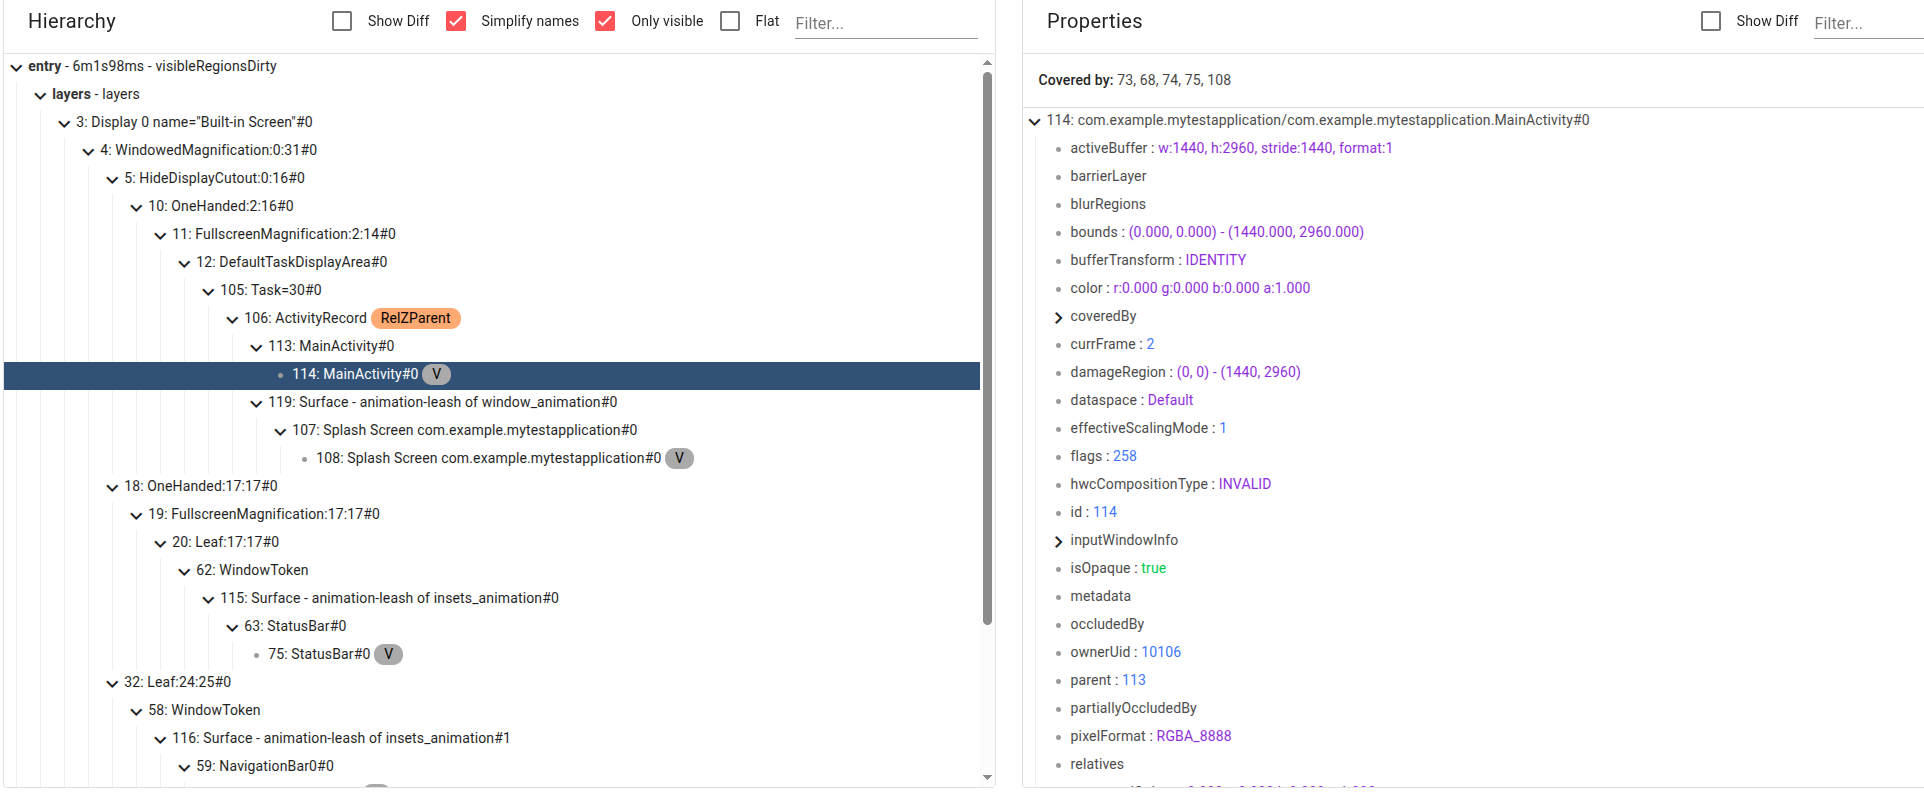
Task: Collapse the layers node chevron
Action: (x=40, y=95)
